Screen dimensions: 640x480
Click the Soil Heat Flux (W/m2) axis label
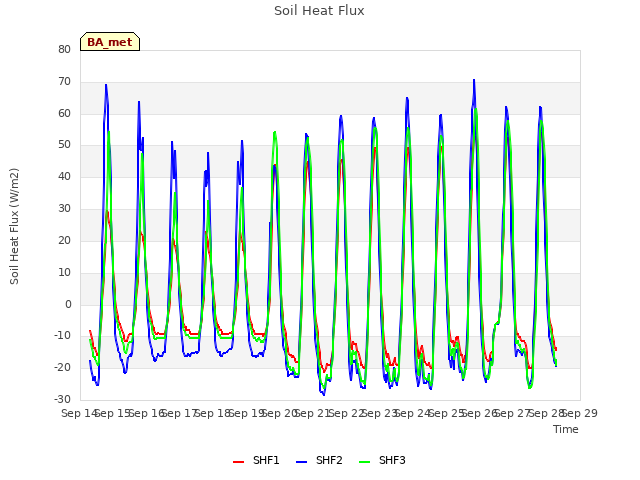tap(14, 226)
